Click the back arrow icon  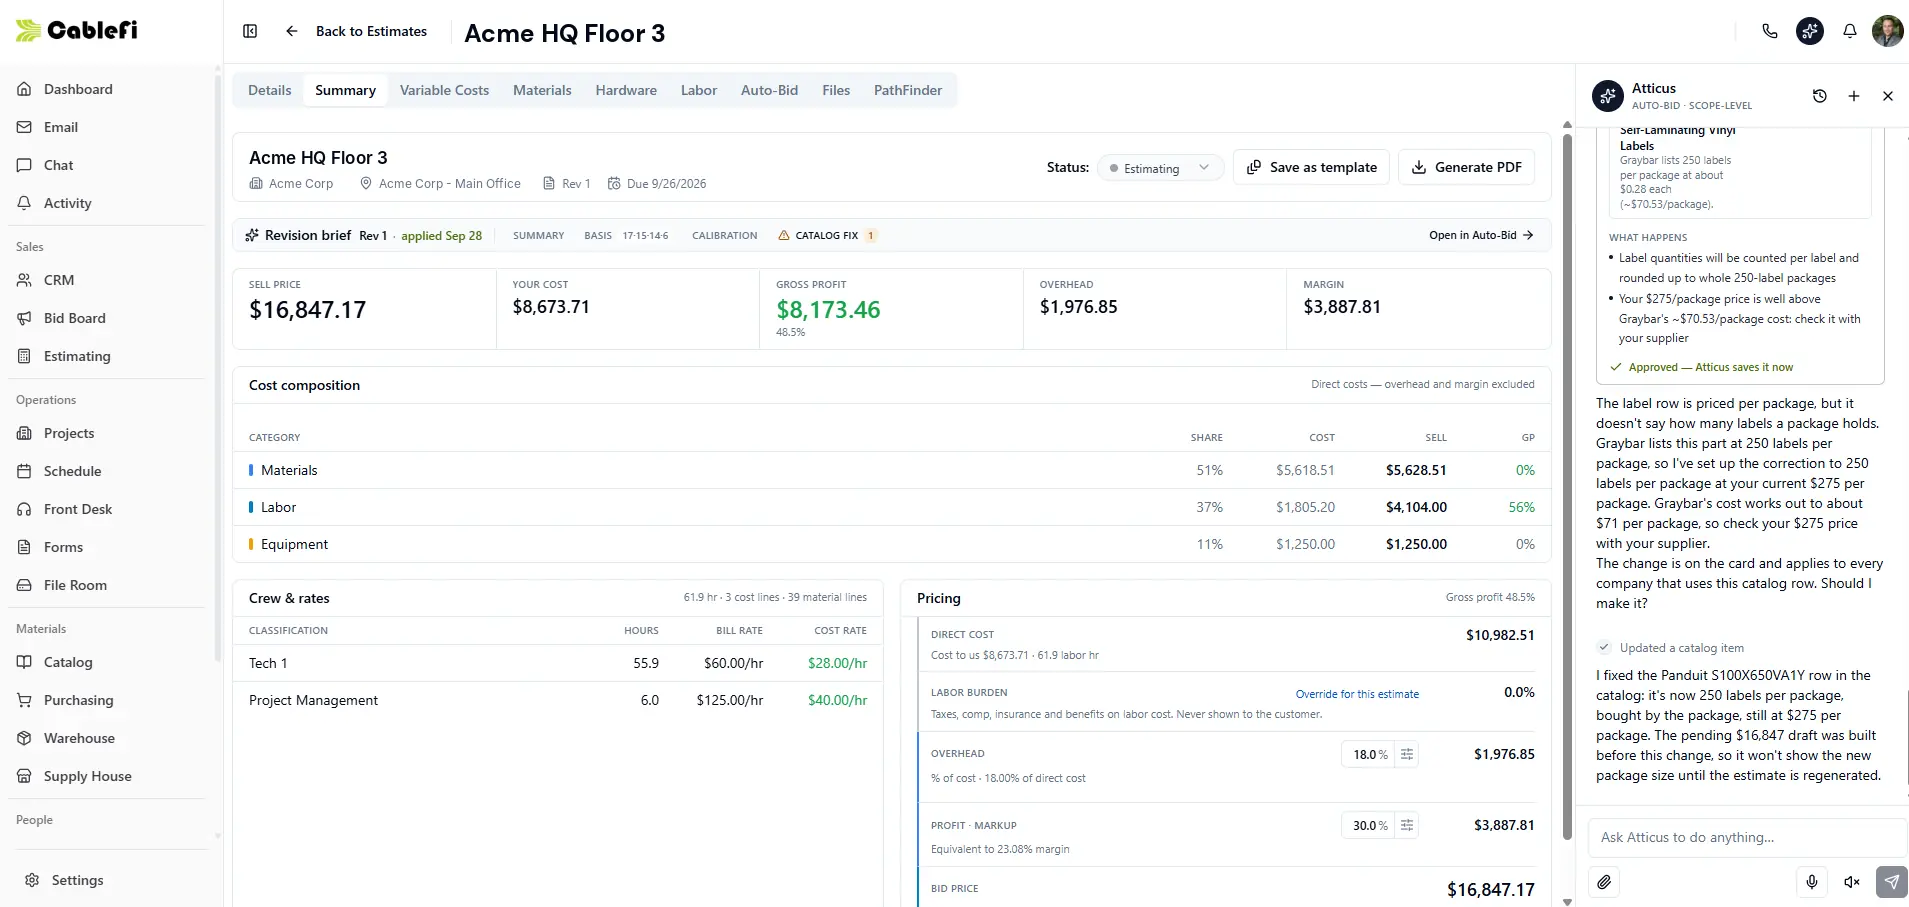pos(292,31)
